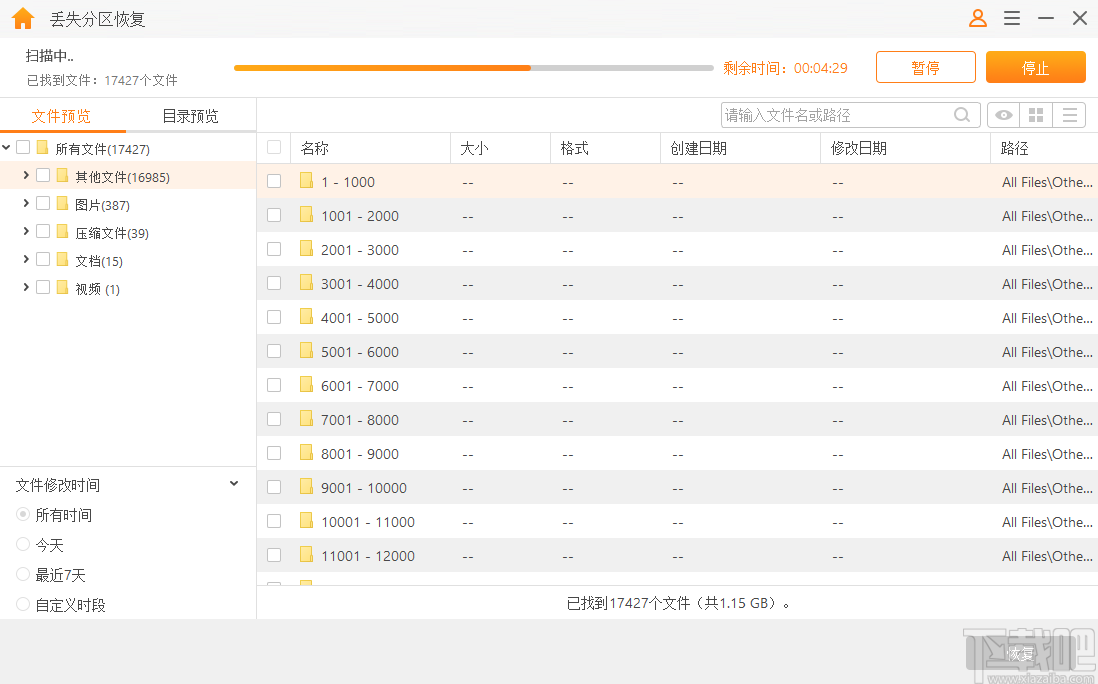Go to home via house icon

pyautogui.click(x=23, y=18)
